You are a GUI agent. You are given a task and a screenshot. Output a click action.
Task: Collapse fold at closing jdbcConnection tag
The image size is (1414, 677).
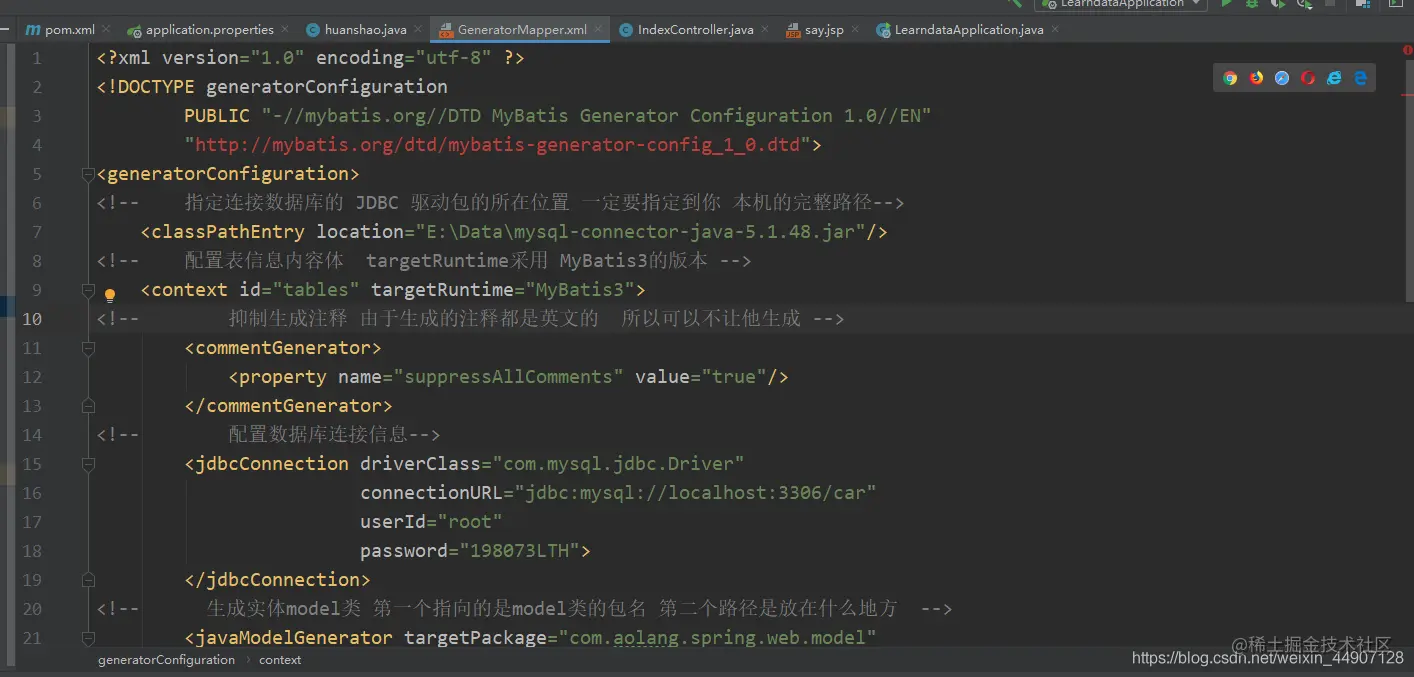pos(87,580)
